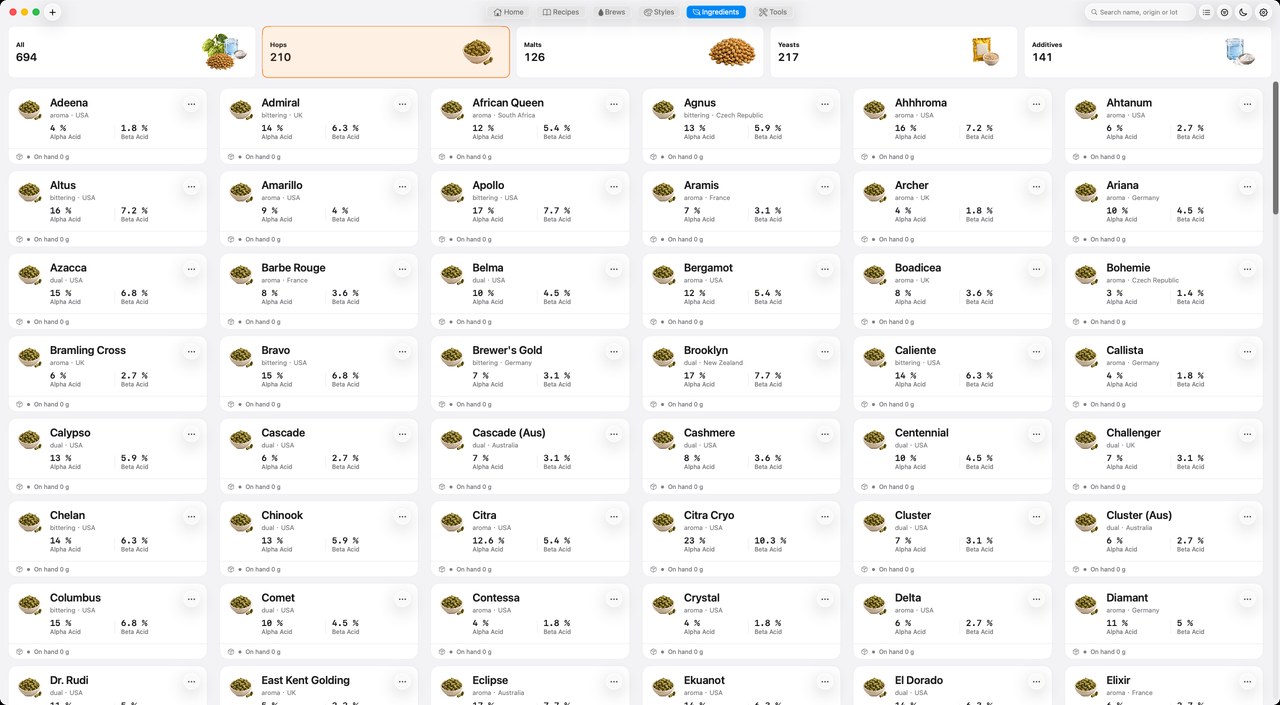Screen dimensions: 1280x705
Task: Open the Tools tab
Action: tap(772, 12)
